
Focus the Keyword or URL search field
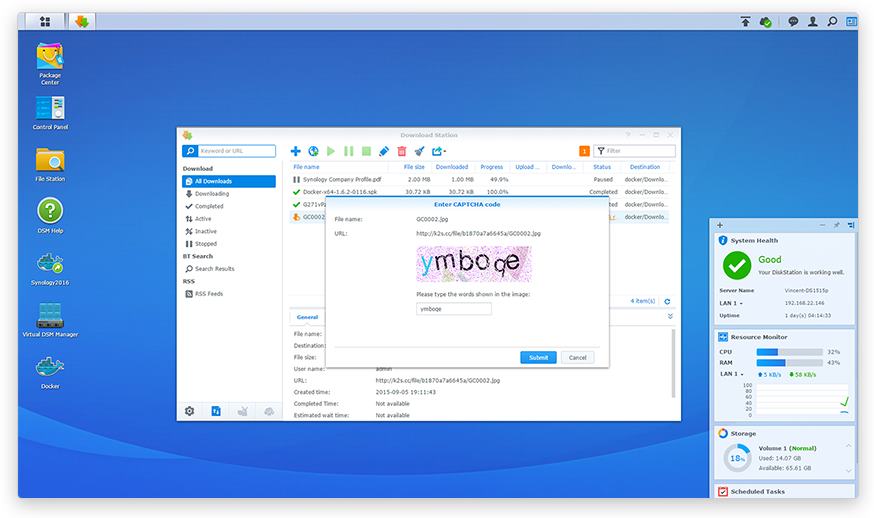[x=236, y=151]
